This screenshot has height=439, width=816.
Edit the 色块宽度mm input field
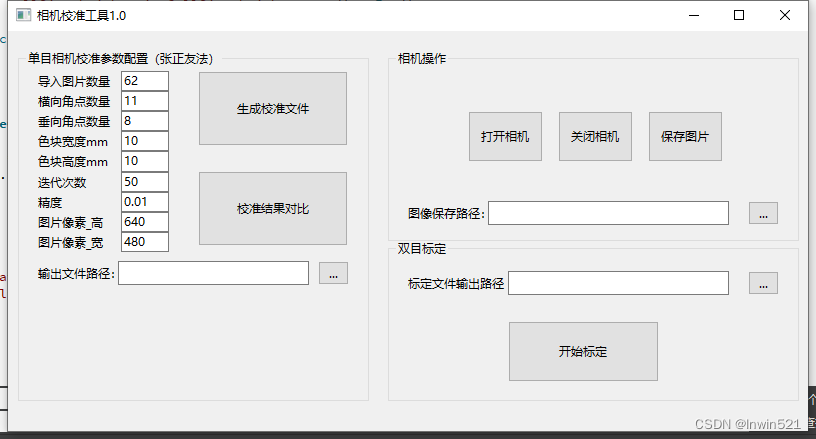coord(145,141)
